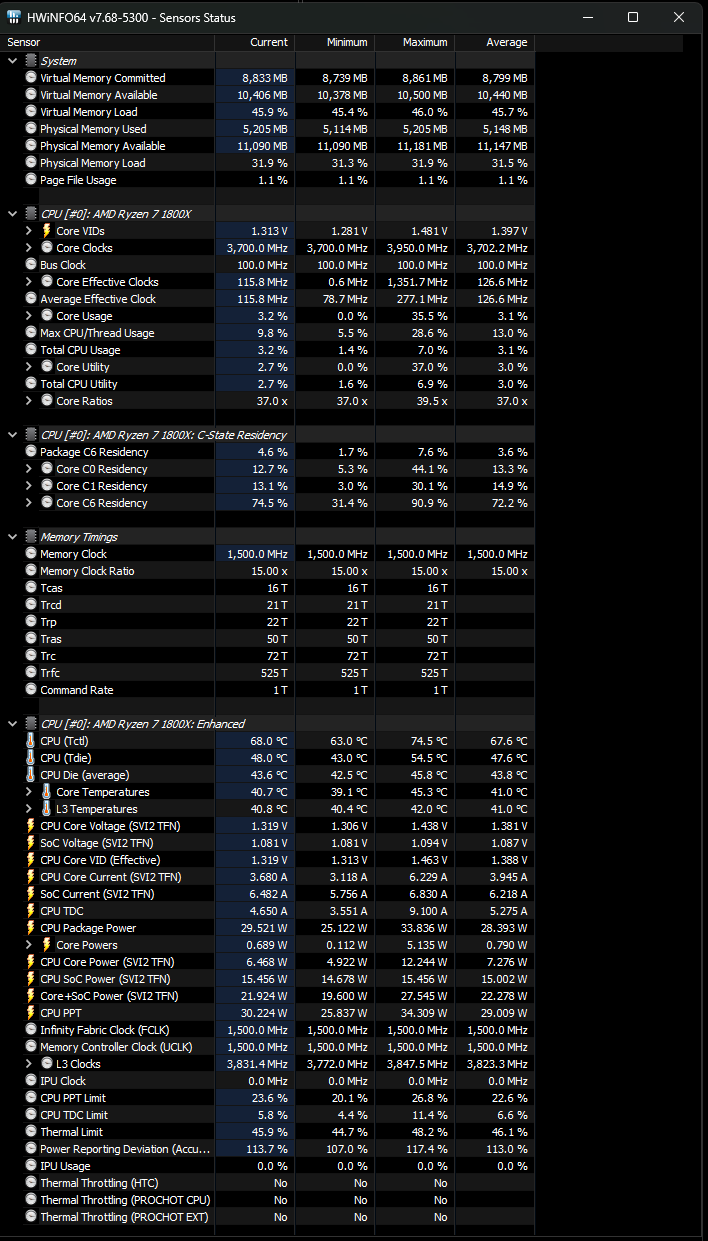The width and height of the screenshot is (708, 1241).
Task: Click the Core VIDs lightning bolt icon
Action: [x=47, y=231]
